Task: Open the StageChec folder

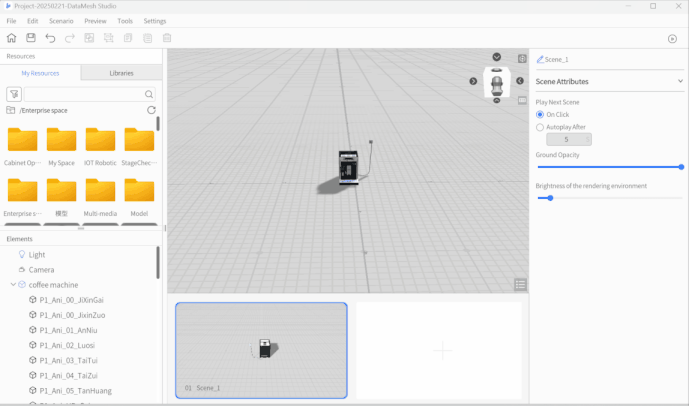Action: coord(139,147)
